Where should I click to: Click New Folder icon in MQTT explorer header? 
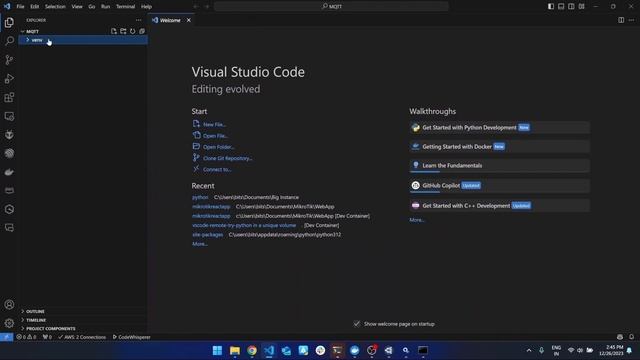pyautogui.click(x=123, y=31)
